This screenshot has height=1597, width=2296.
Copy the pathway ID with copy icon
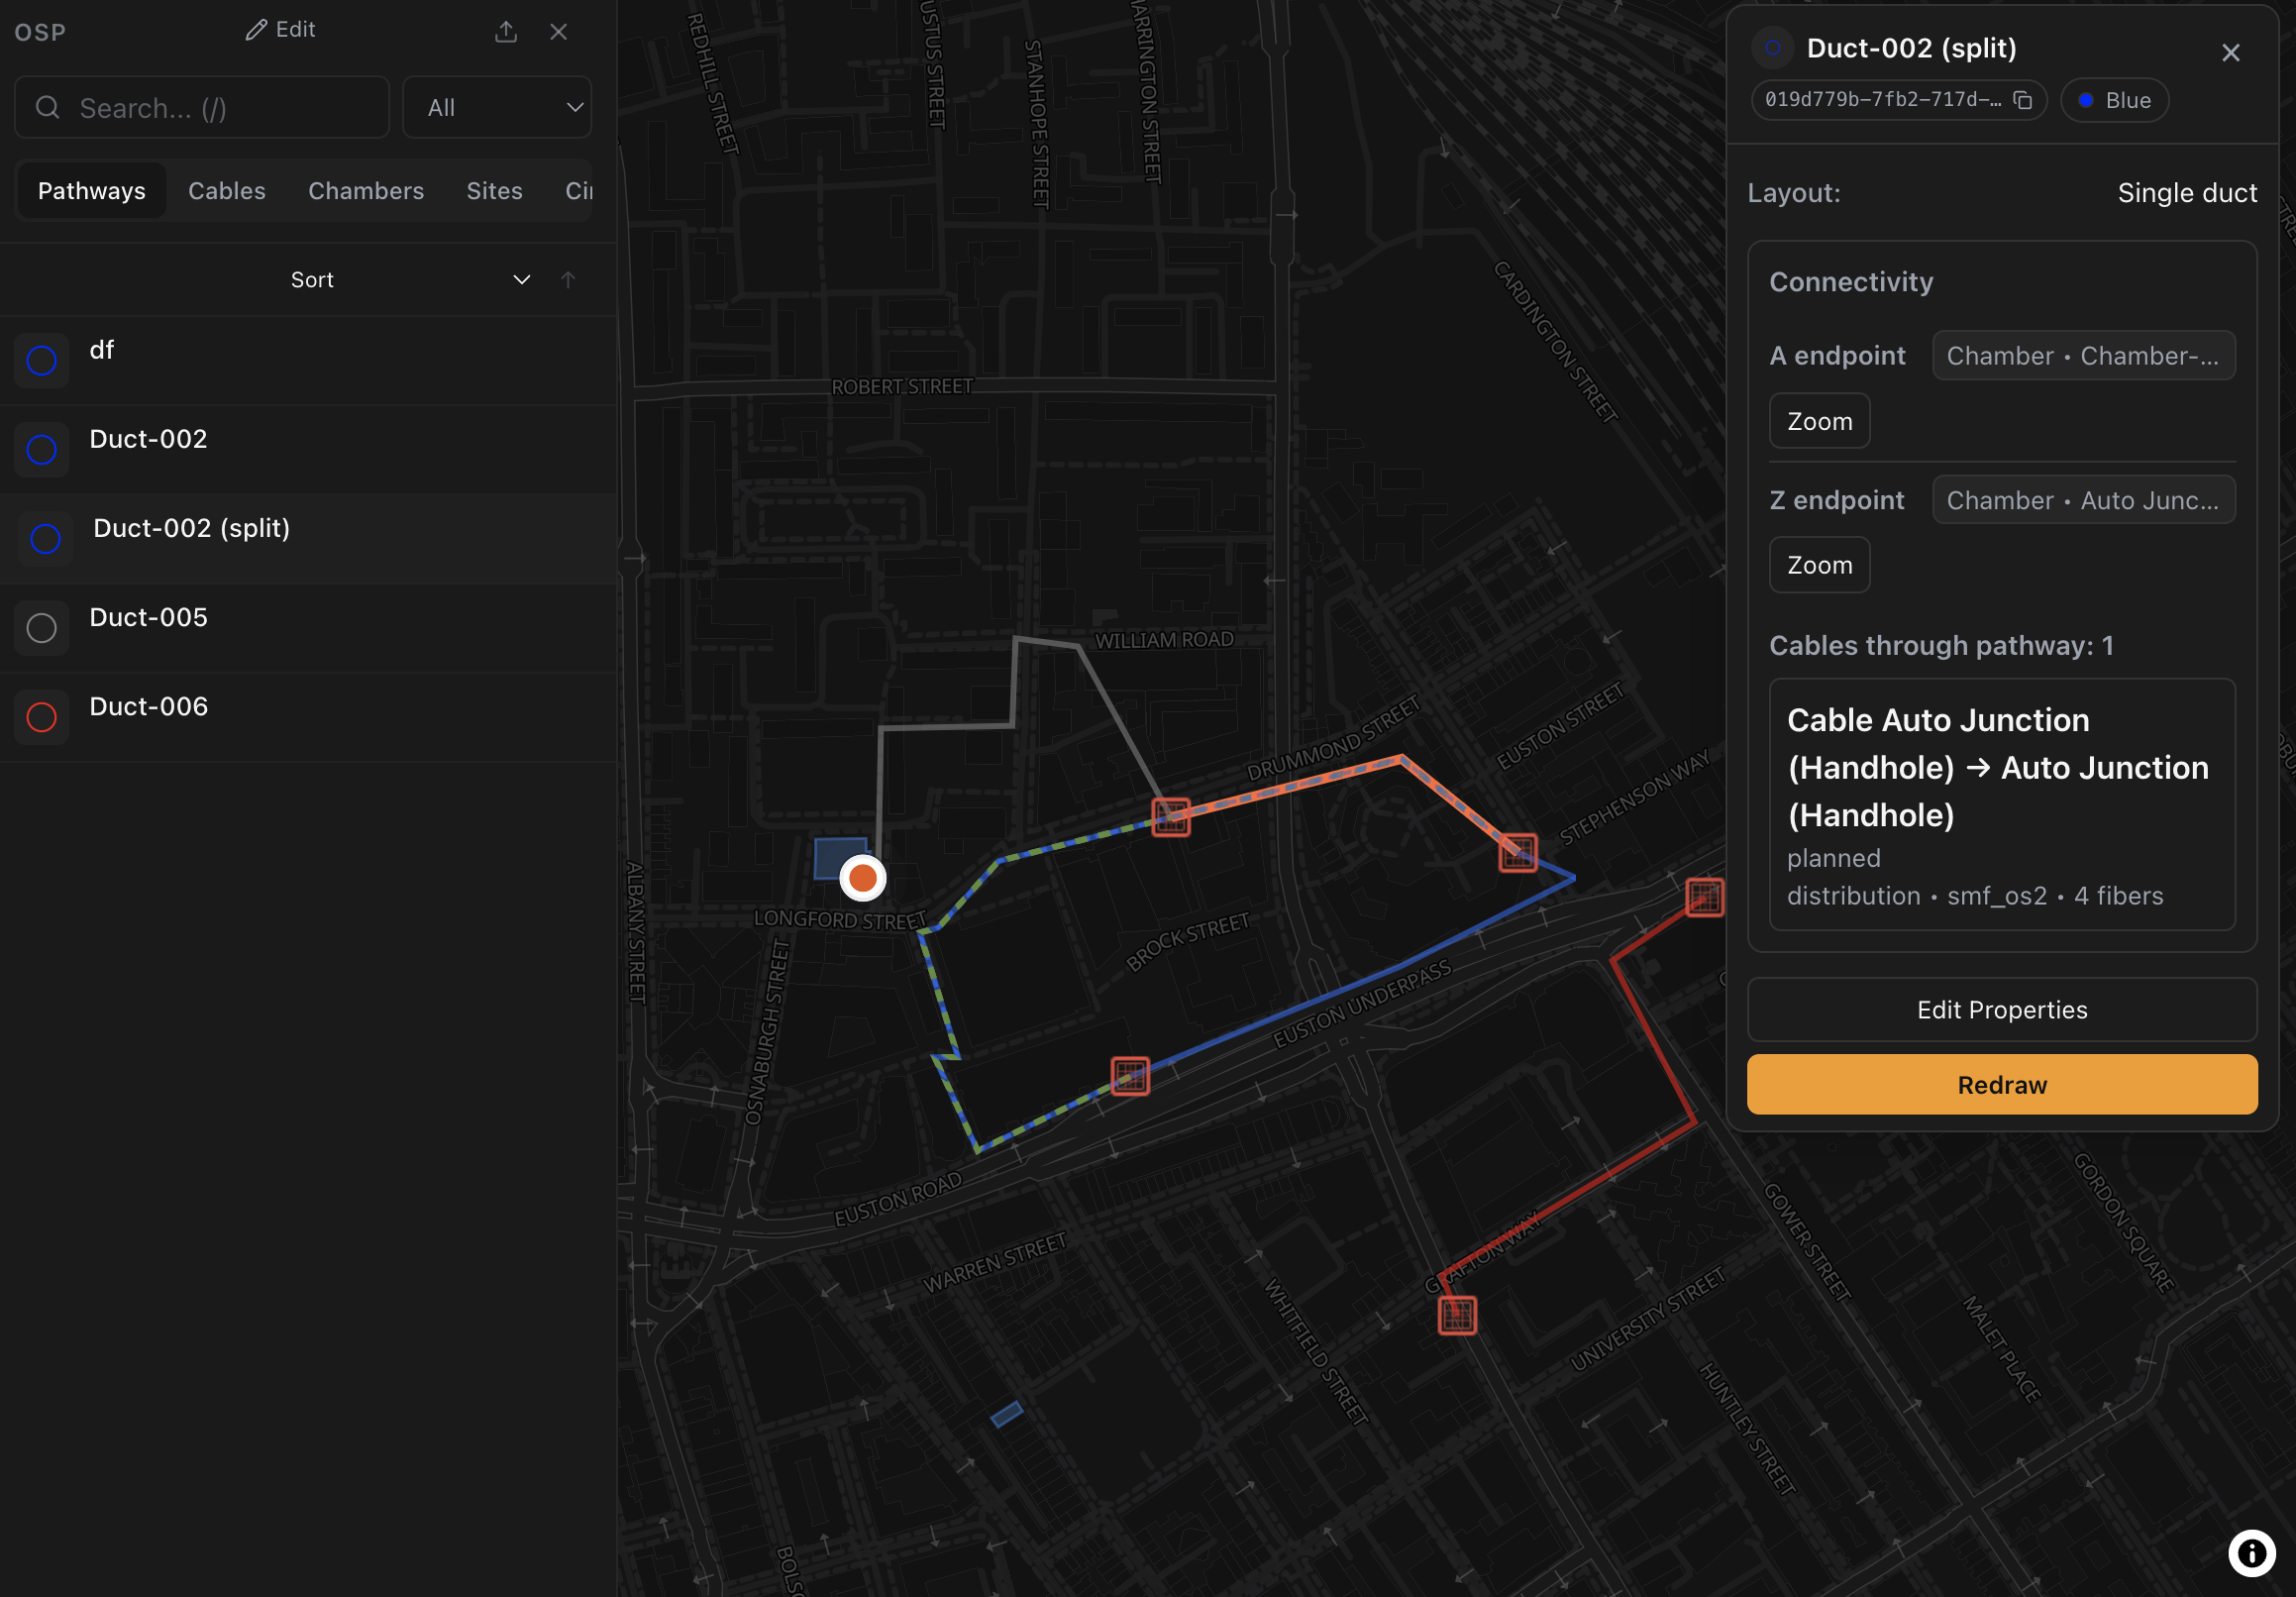[2022, 100]
